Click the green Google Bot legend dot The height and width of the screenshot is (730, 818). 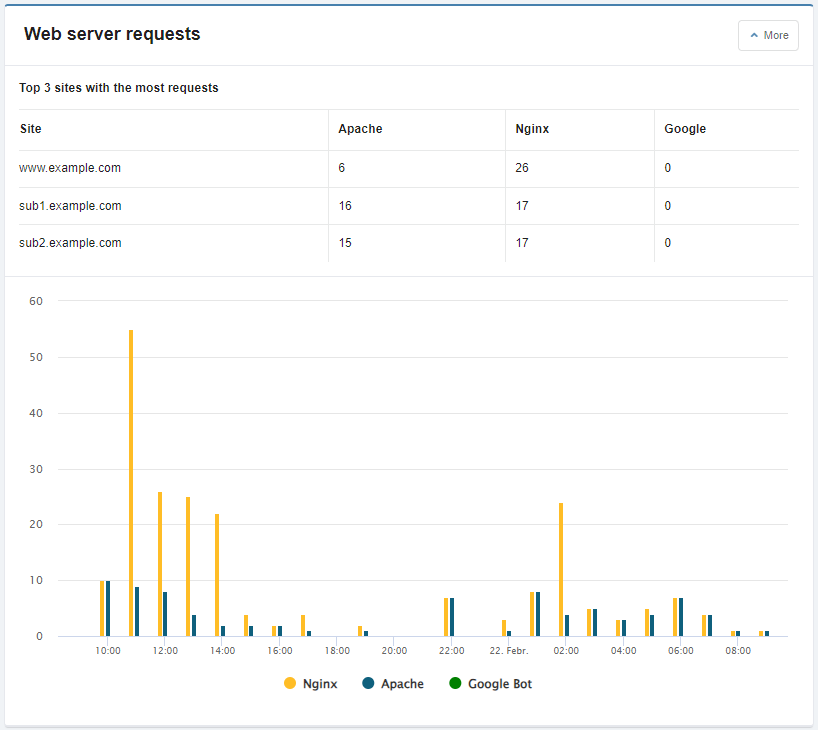coord(455,684)
